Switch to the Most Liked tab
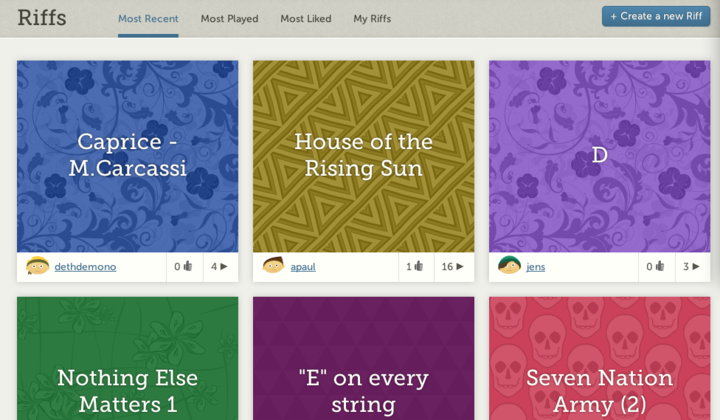The height and width of the screenshot is (420, 720). tap(306, 19)
